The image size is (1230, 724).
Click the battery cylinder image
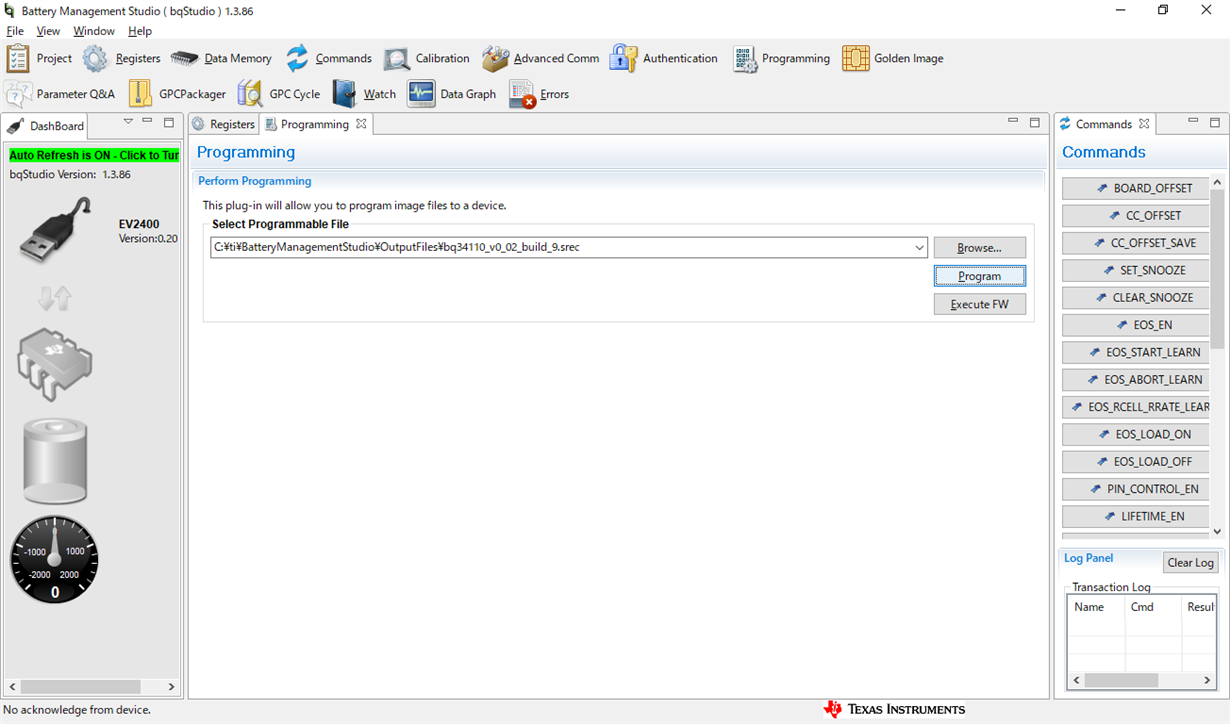pos(55,461)
